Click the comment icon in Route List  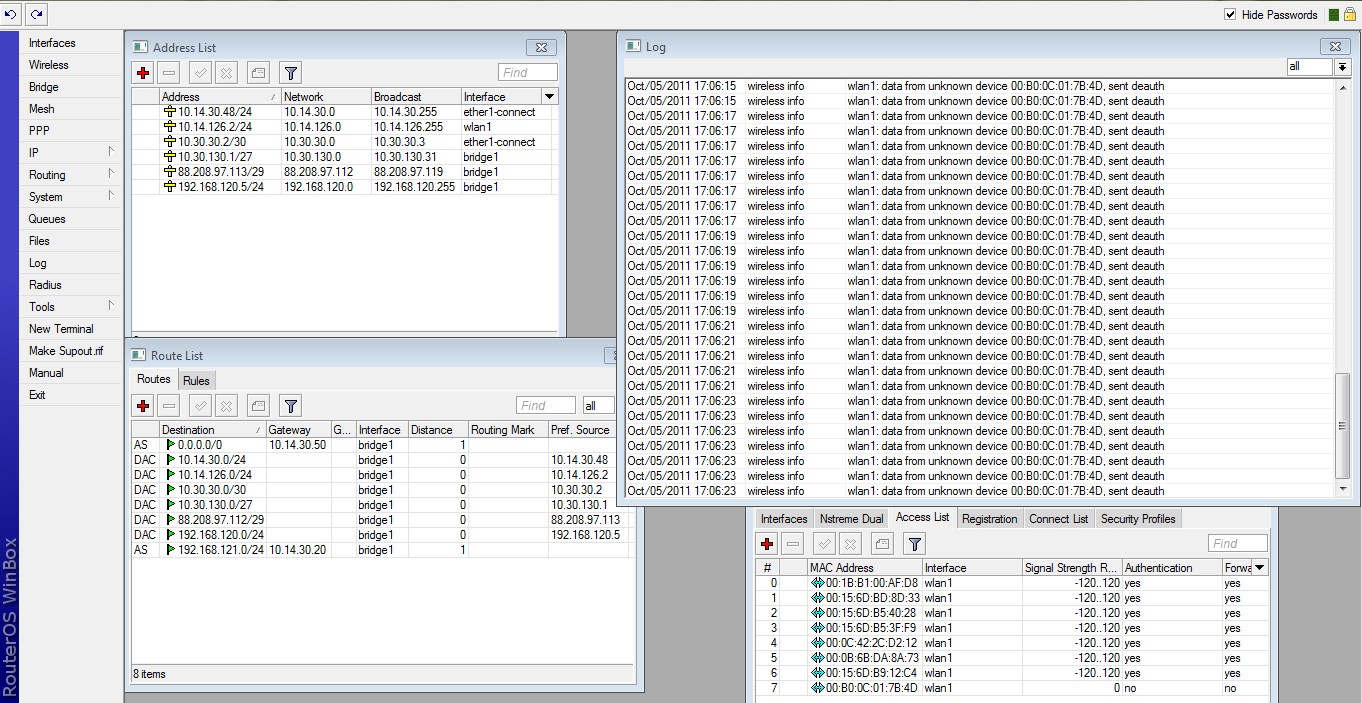pos(258,405)
